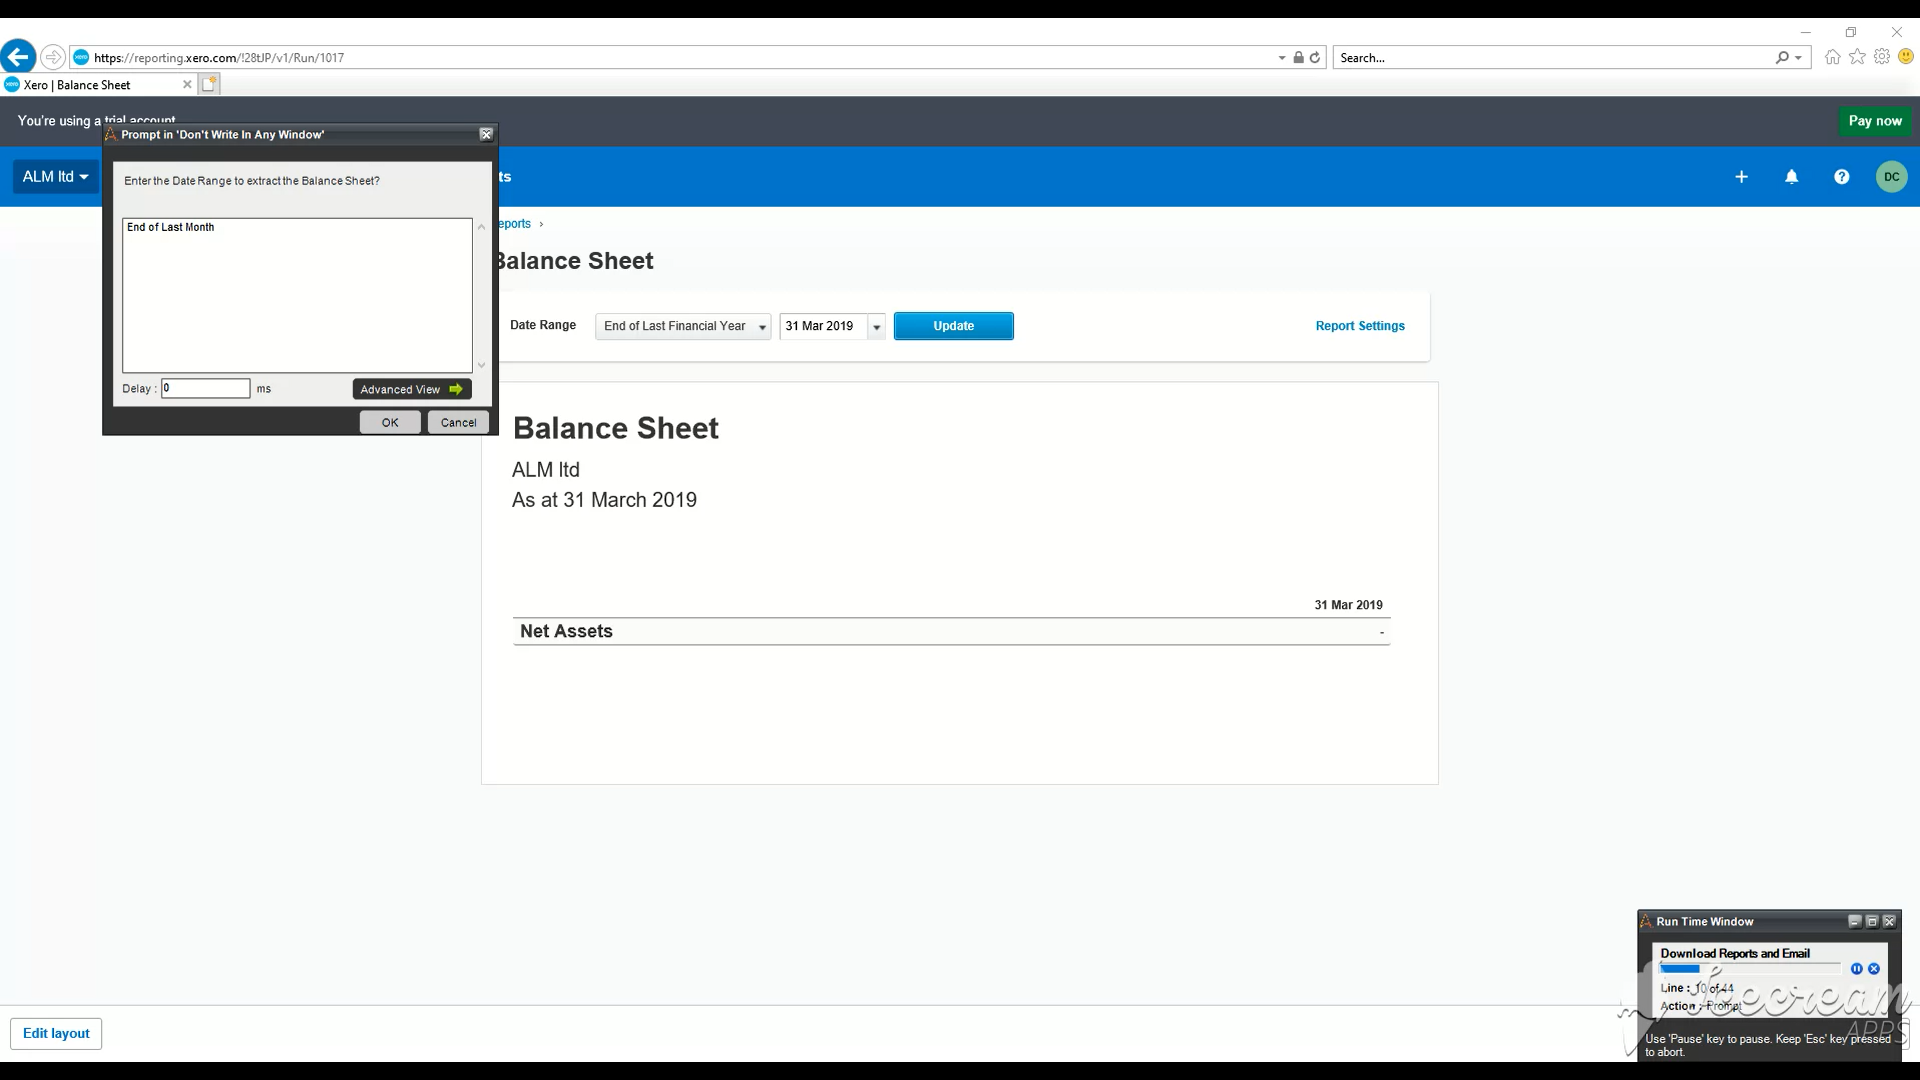The image size is (1920, 1080).
Task: Open the Report Settings link
Action: click(1359, 326)
